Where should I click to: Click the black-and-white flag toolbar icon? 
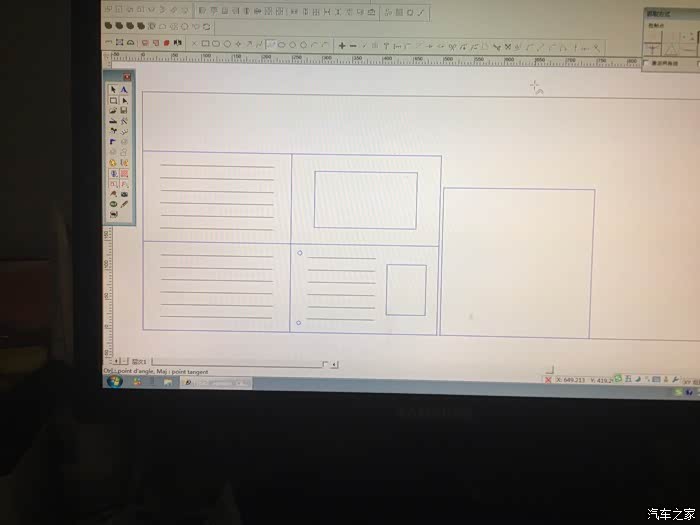tap(178, 43)
